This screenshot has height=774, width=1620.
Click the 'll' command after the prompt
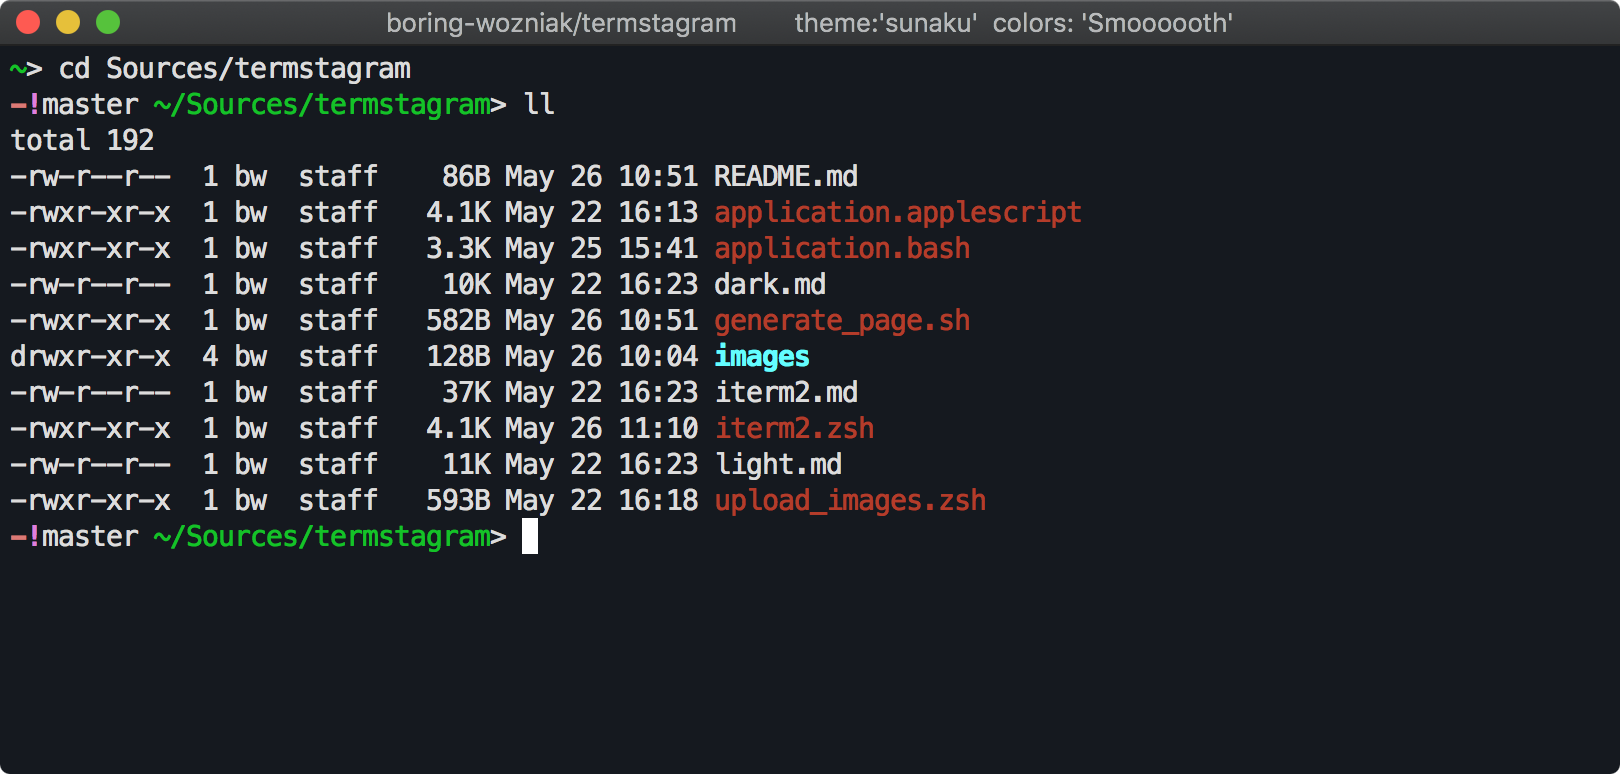pos(539,105)
